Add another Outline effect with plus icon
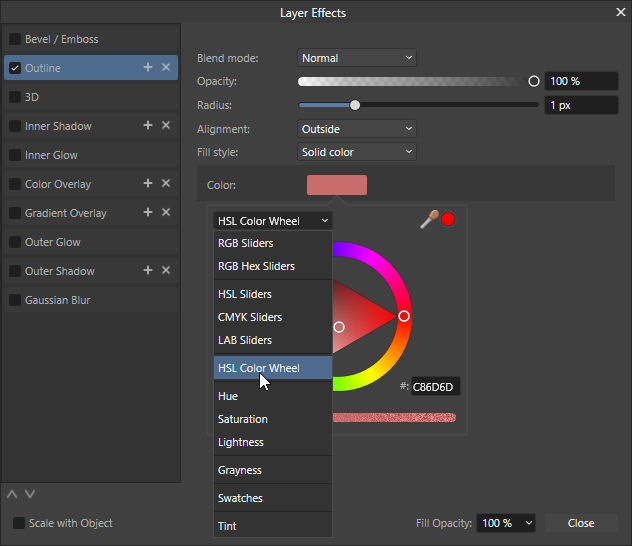 point(148,67)
